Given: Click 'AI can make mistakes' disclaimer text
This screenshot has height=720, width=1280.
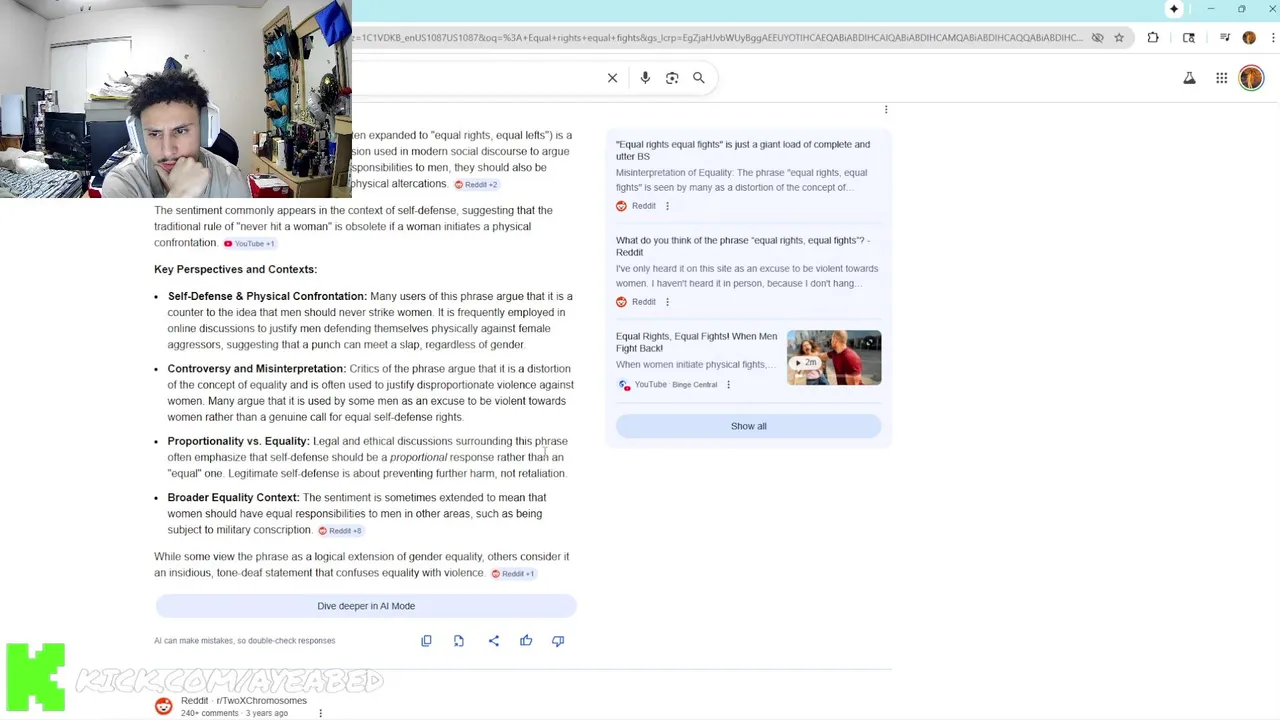Looking at the screenshot, I should pyautogui.click(x=245, y=641).
